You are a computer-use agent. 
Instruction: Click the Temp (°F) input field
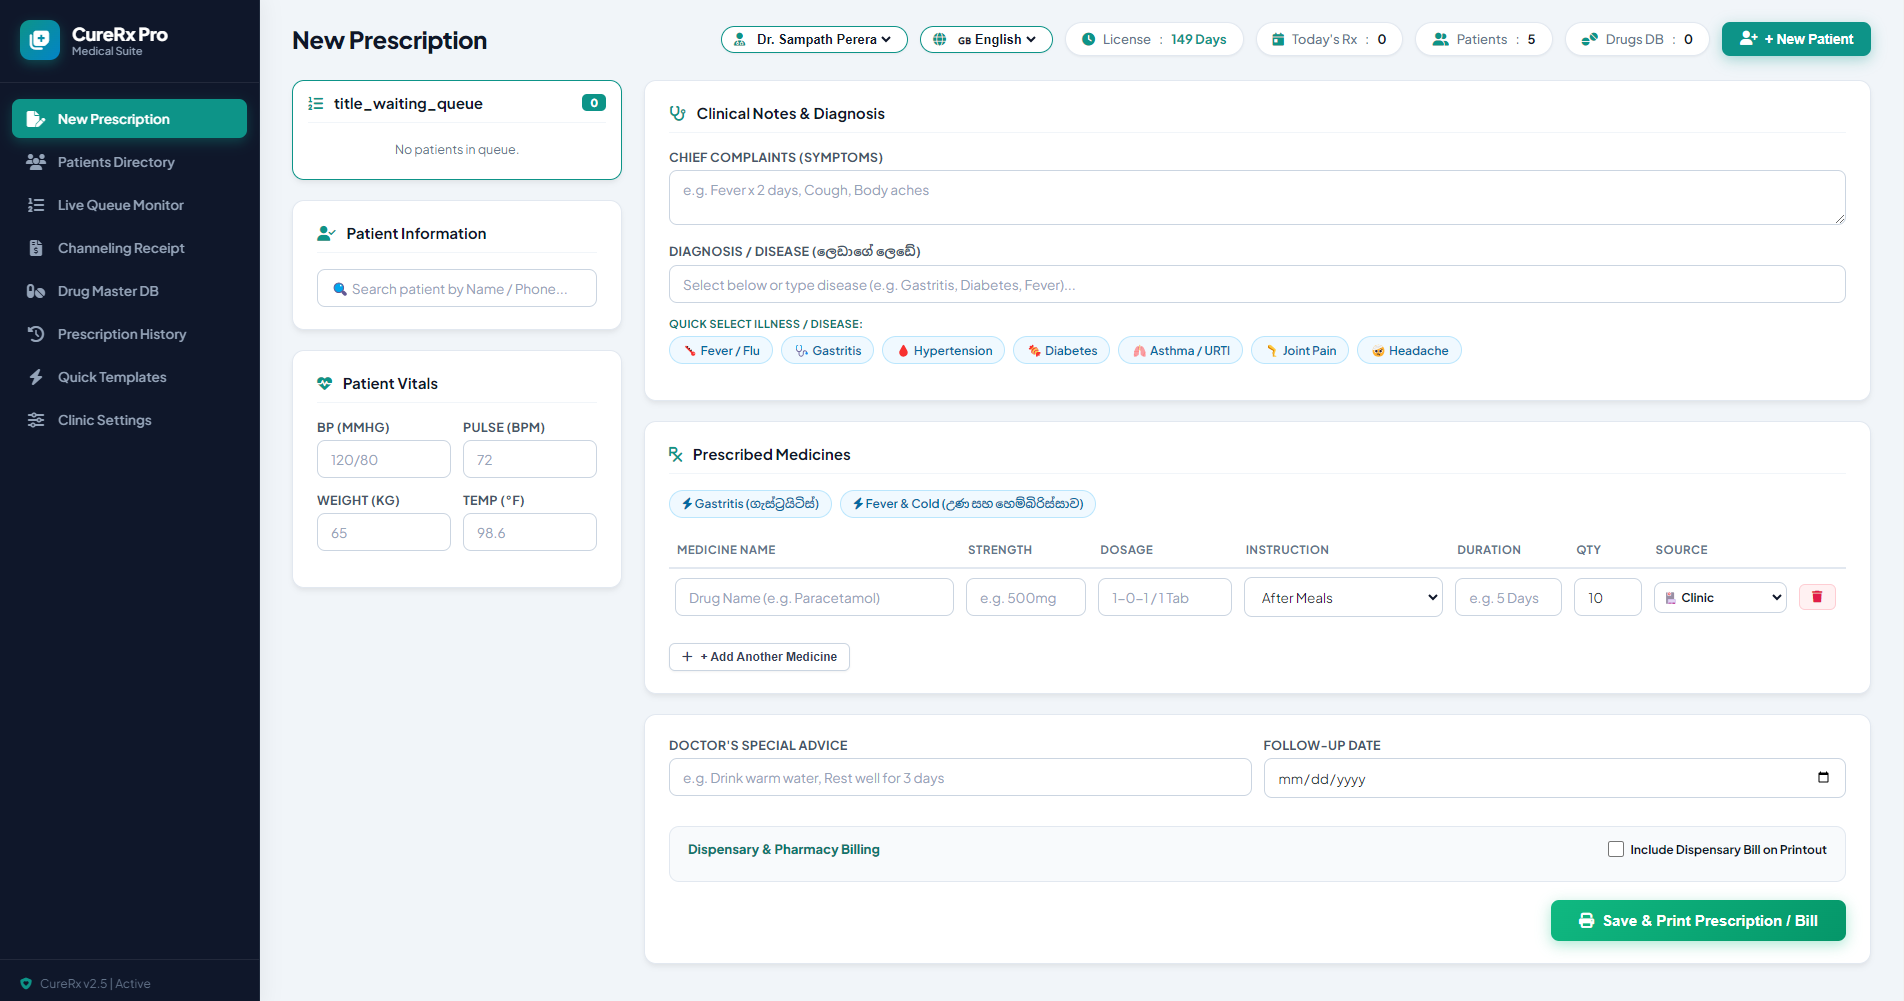point(530,532)
